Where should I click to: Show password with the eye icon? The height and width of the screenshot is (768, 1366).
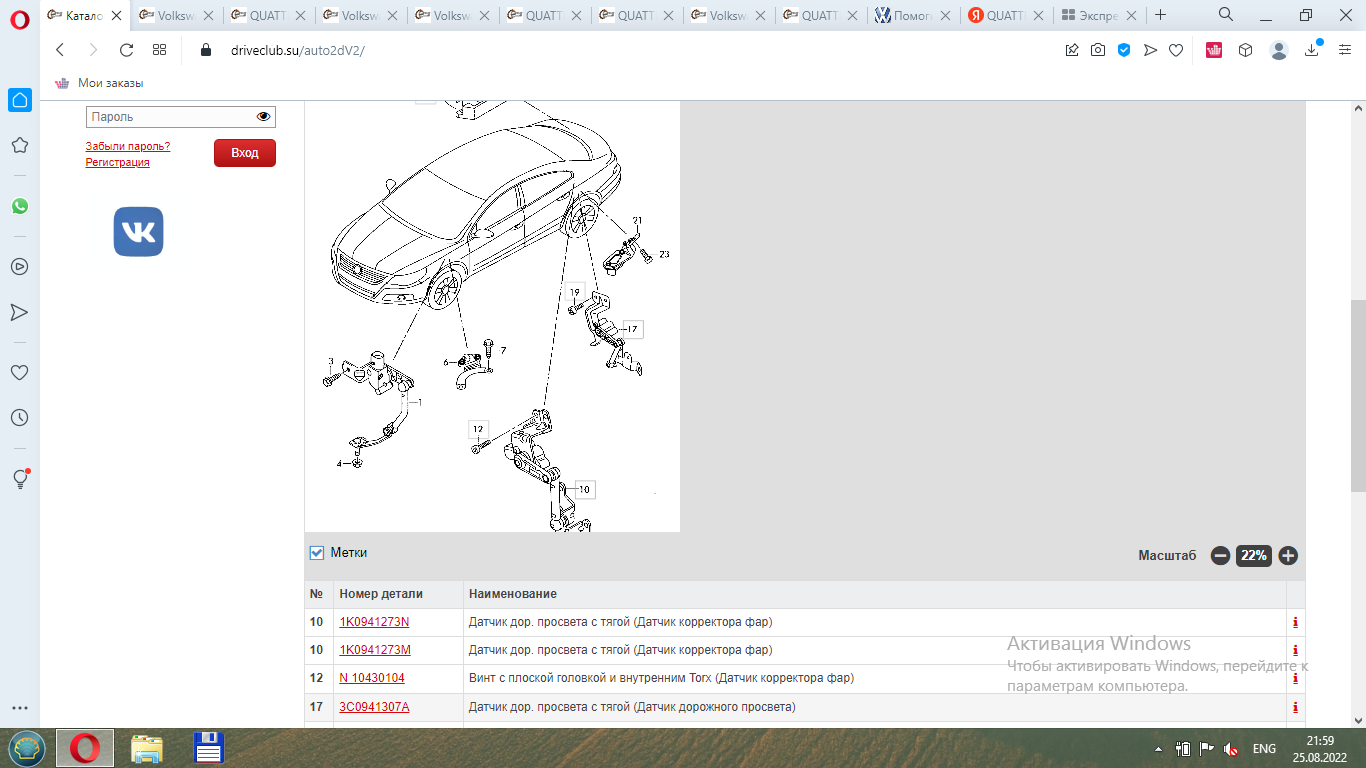(x=263, y=117)
